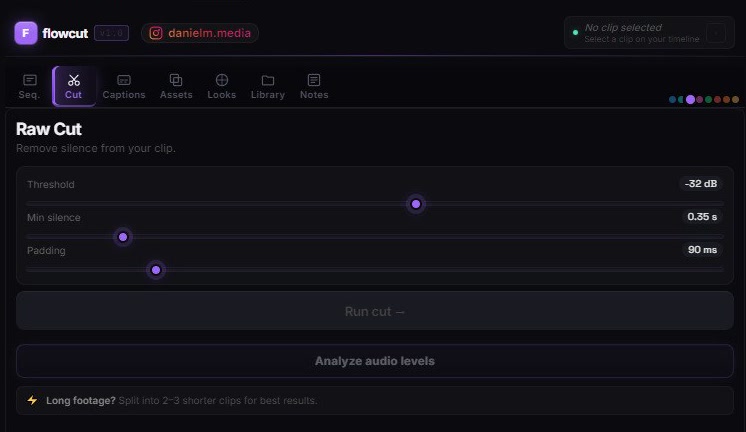Select the blue theme color dot
This screenshot has width=746, height=432.
(672, 99)
